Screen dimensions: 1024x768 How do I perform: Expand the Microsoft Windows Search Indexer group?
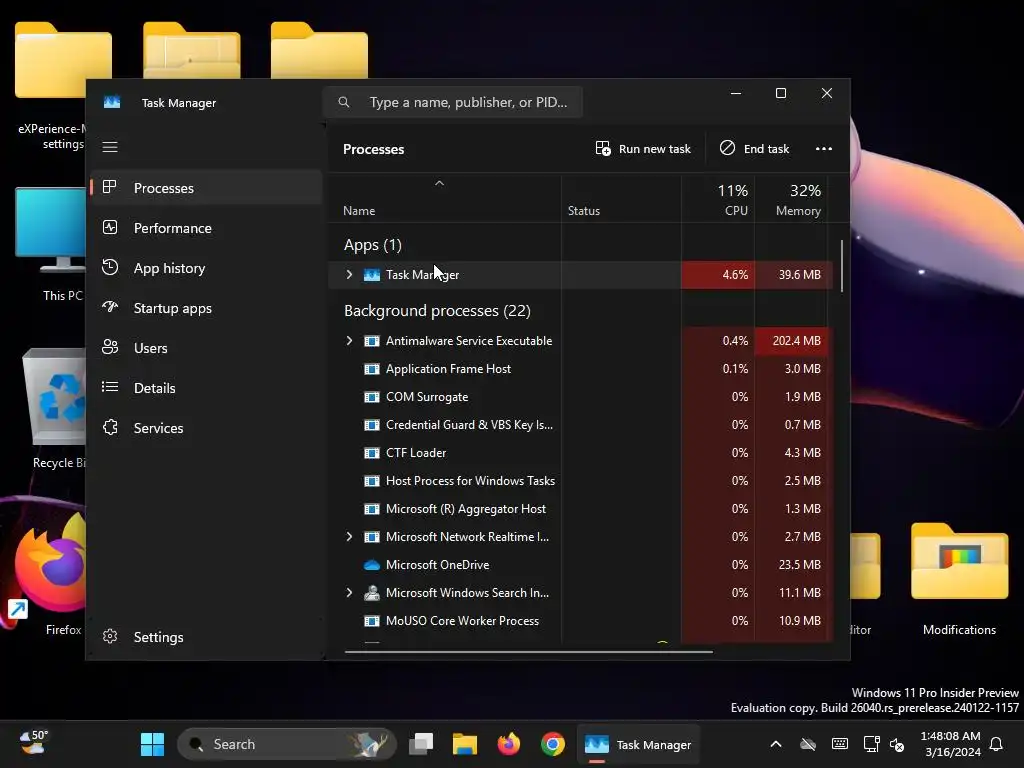point(349,593)
